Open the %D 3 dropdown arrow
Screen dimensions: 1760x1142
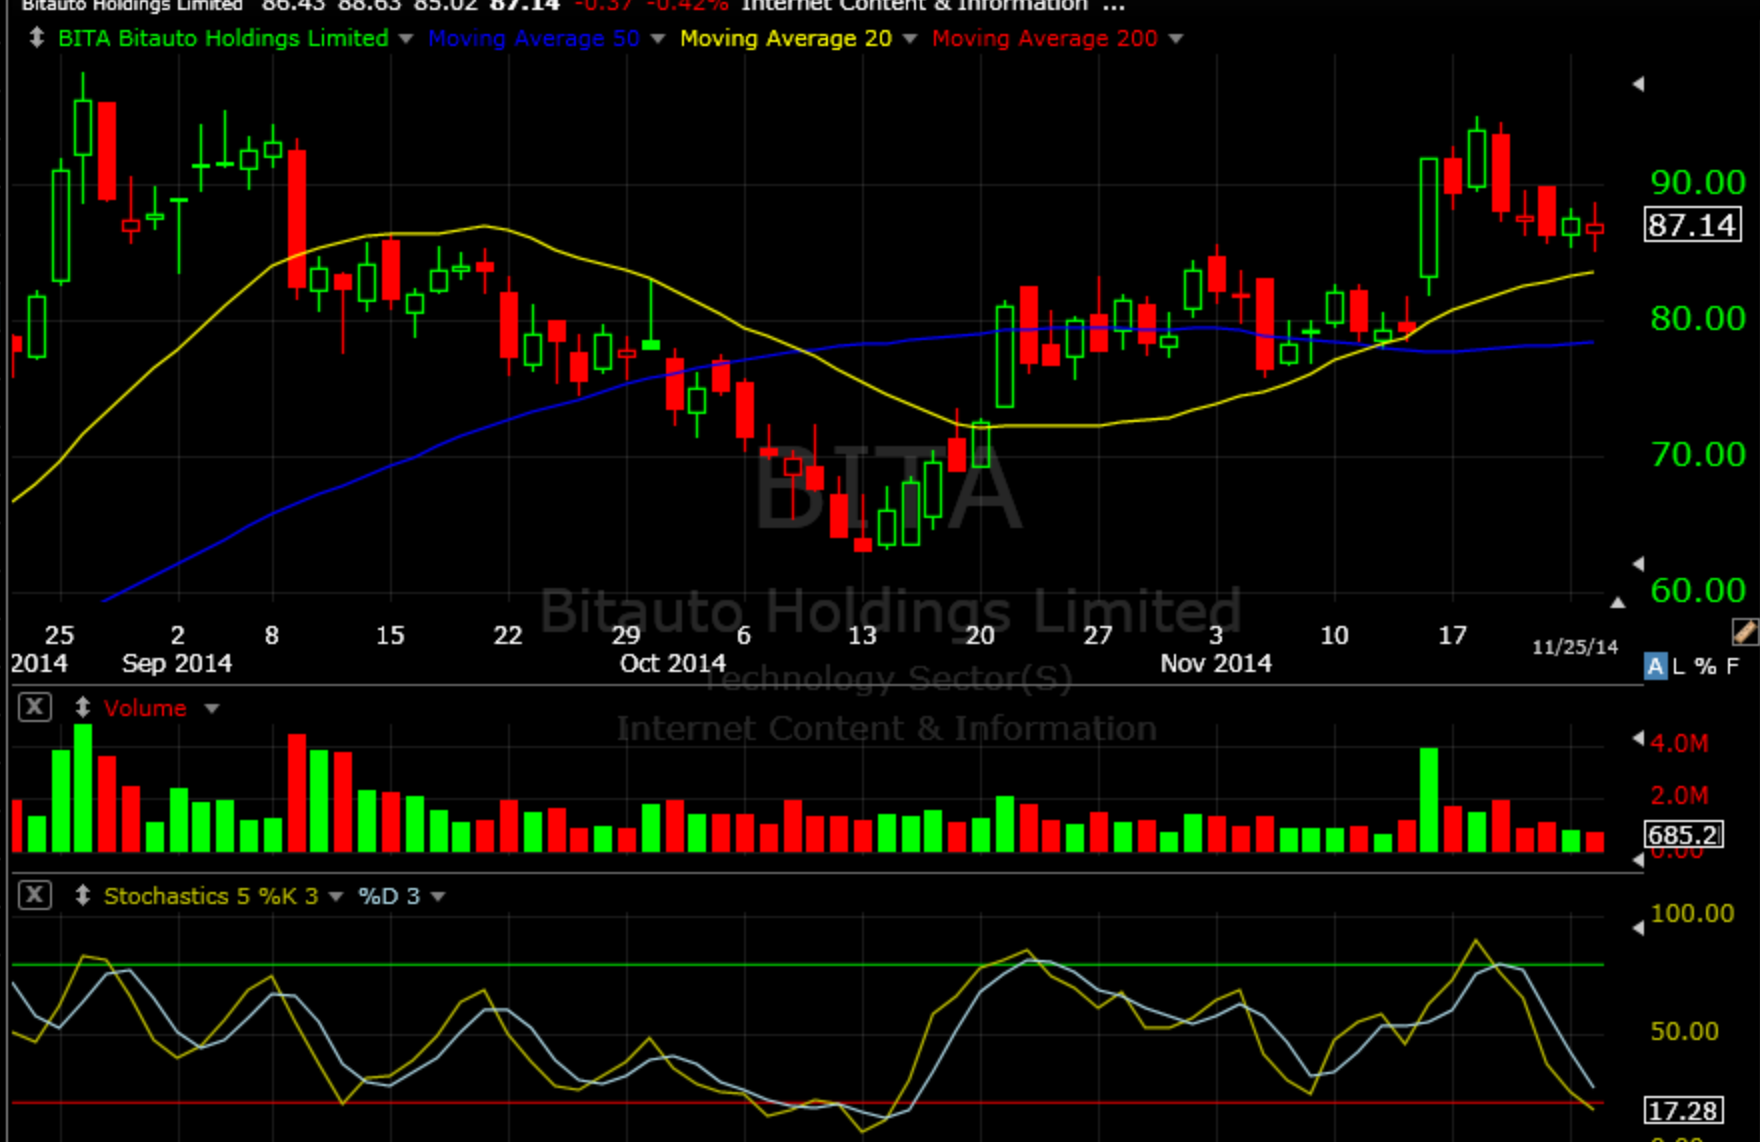[x=438, y=897]
